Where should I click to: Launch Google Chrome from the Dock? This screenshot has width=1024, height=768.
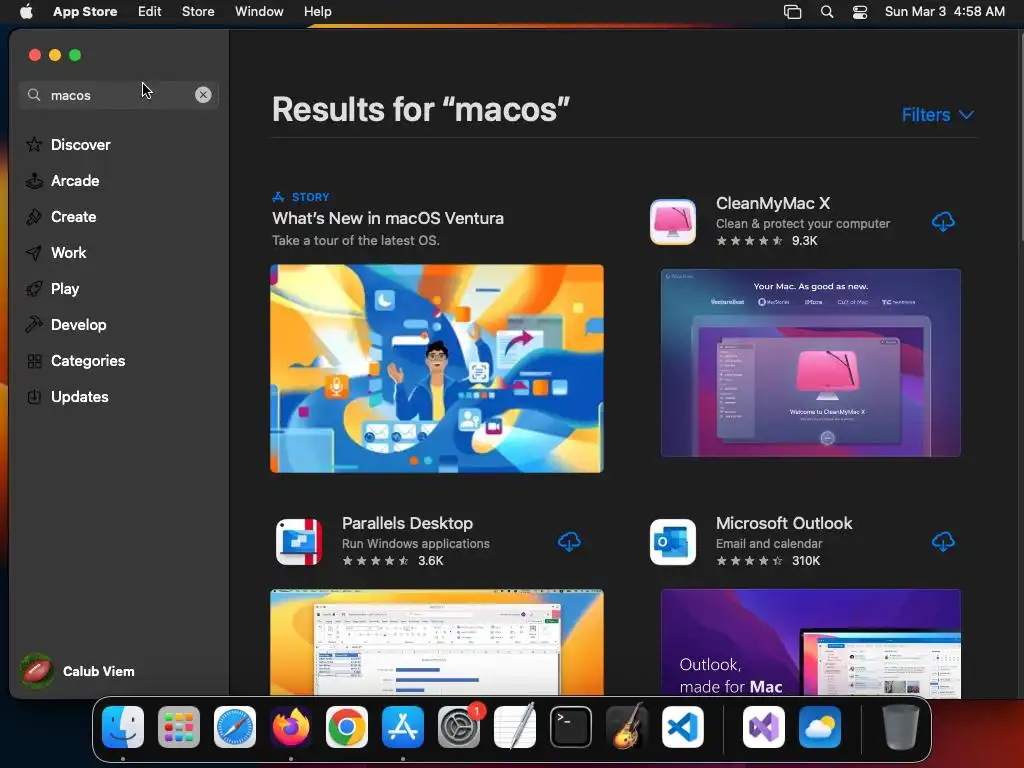click(347, 727)
